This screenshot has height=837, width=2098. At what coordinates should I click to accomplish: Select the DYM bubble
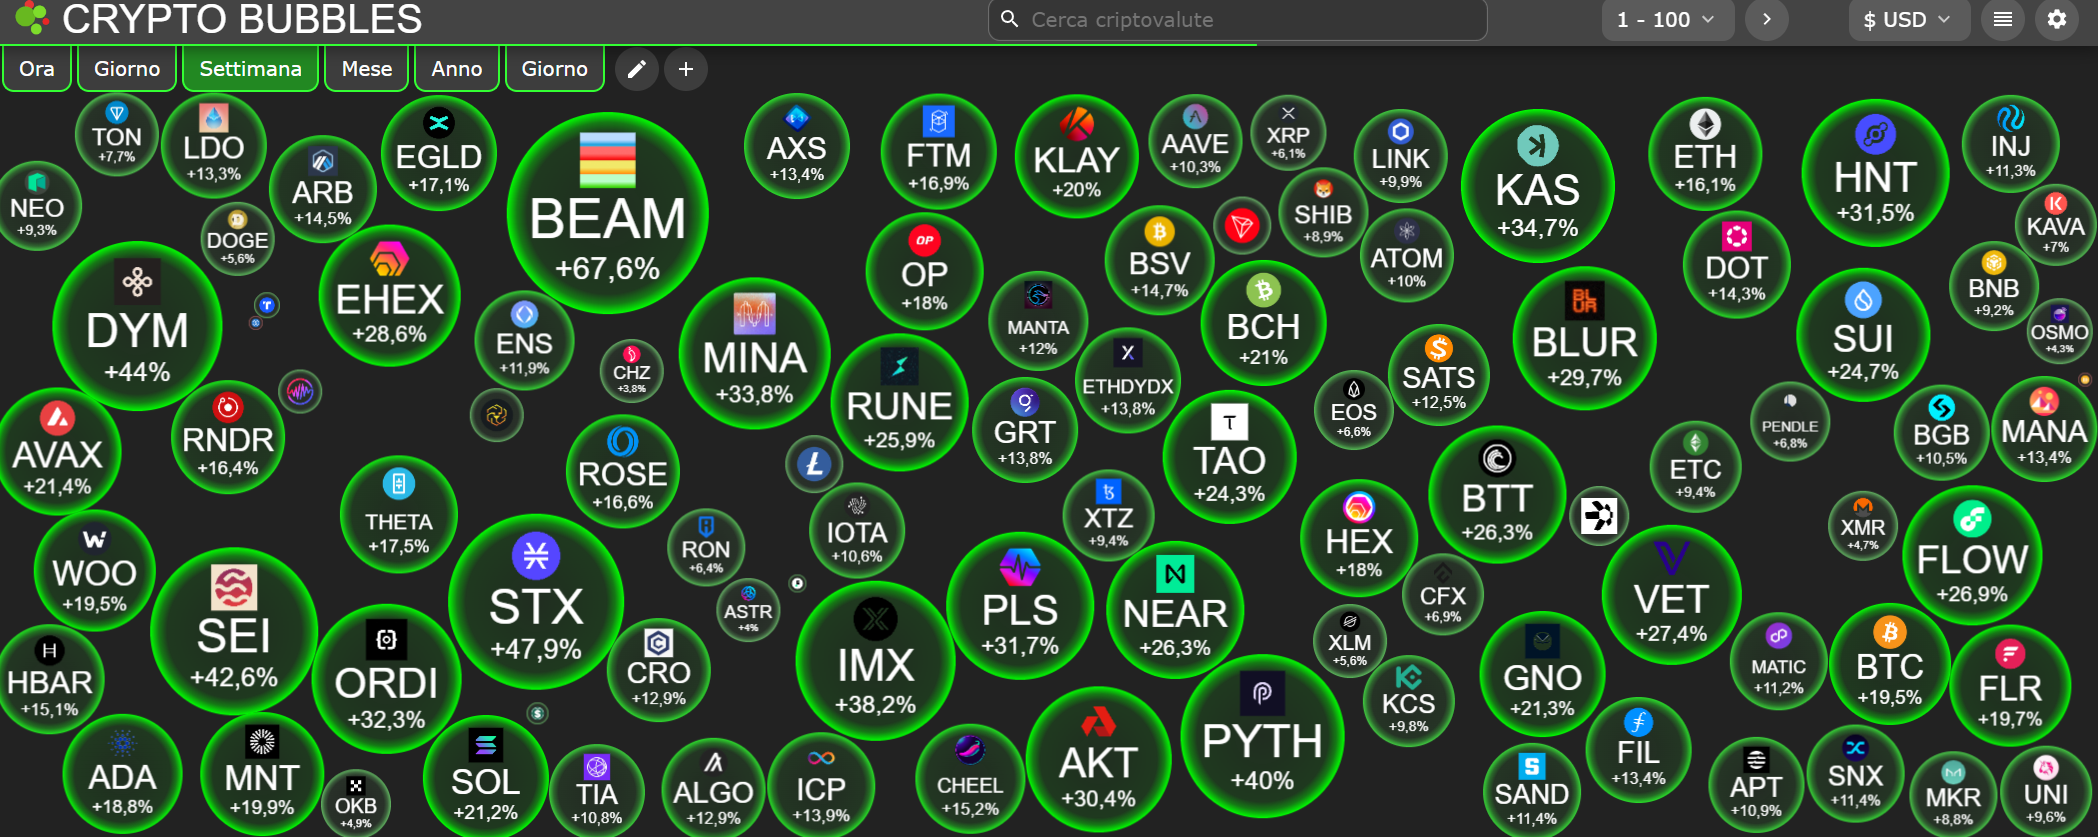137,327
